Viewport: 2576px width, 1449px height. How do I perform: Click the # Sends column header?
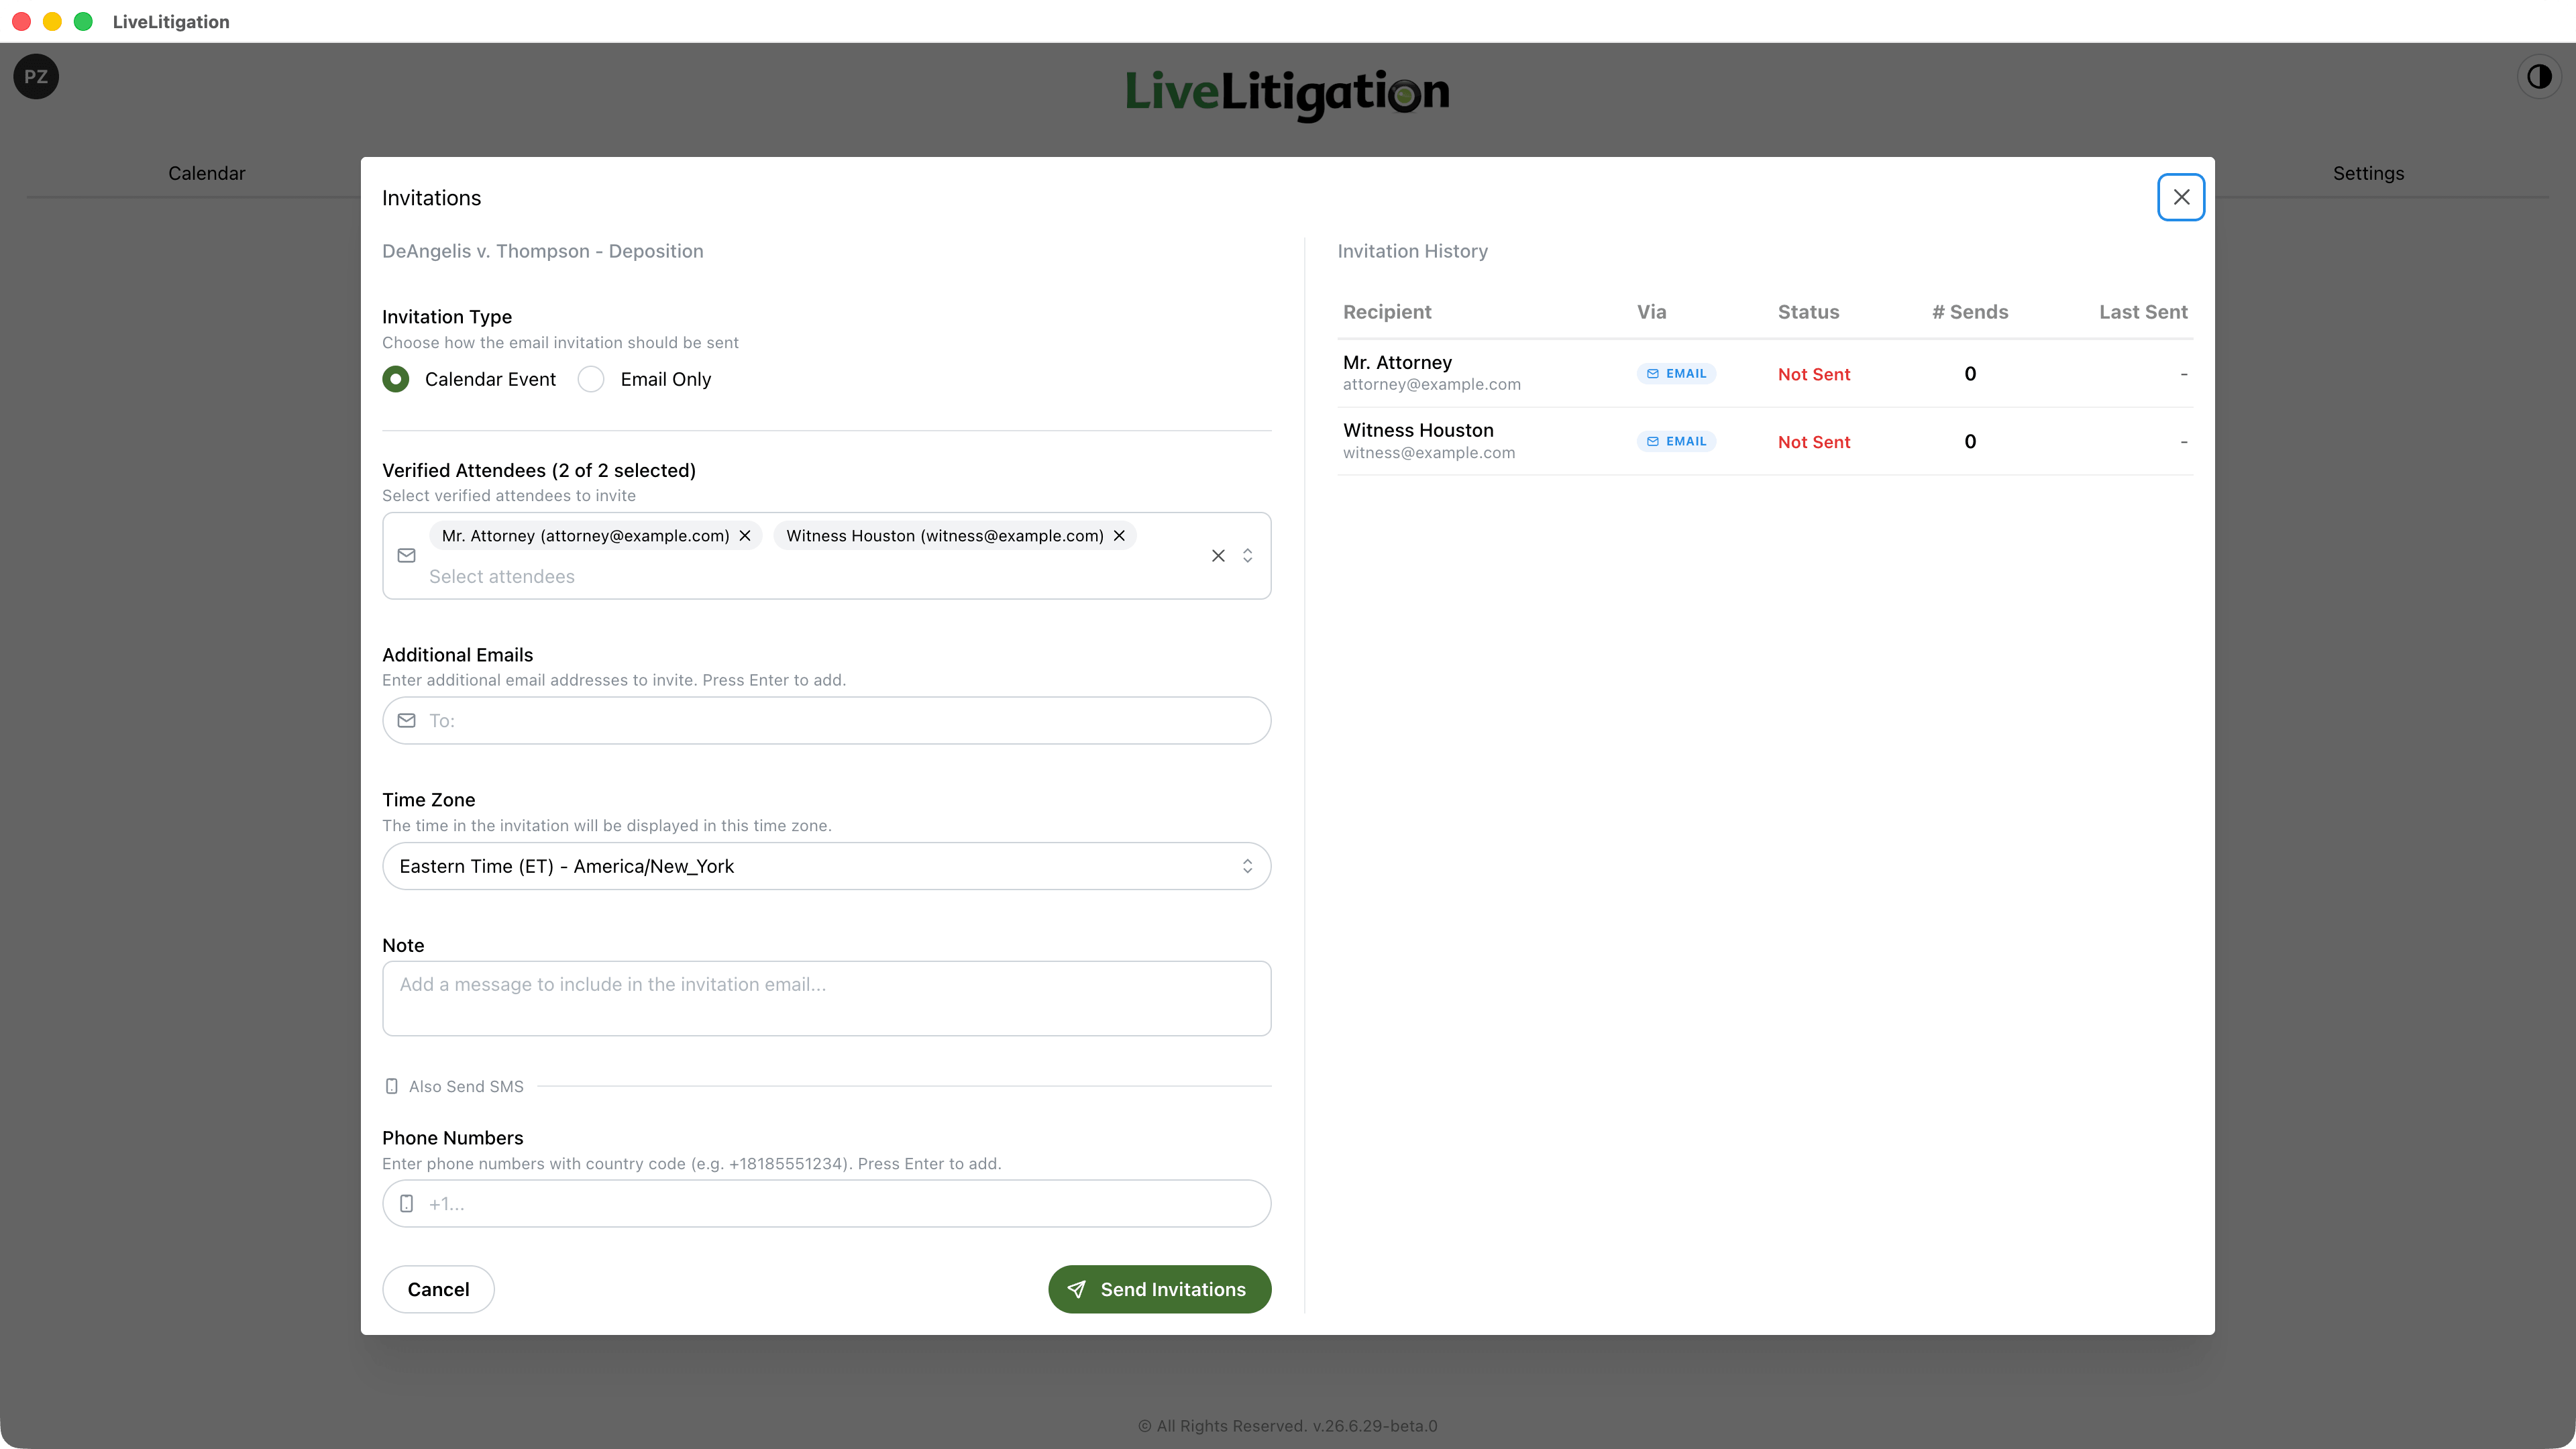click(1970, 312)
